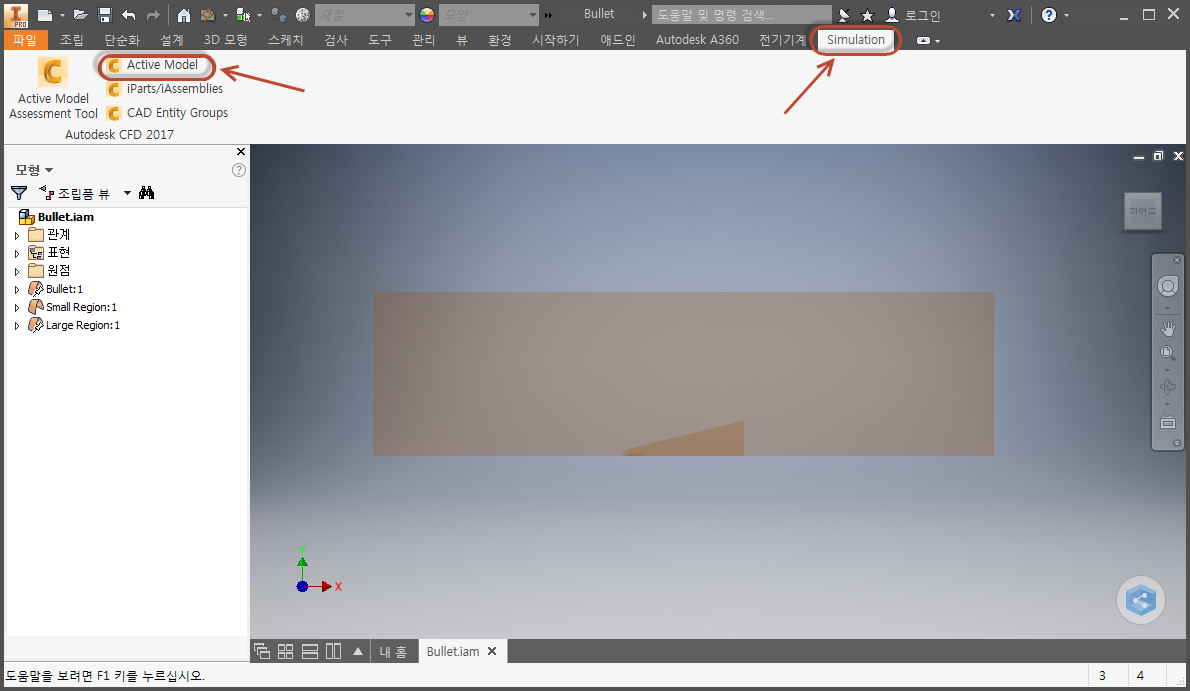The image size is (1190, 691).
Task: Click the Save disk icon
Action: (105, 14)
